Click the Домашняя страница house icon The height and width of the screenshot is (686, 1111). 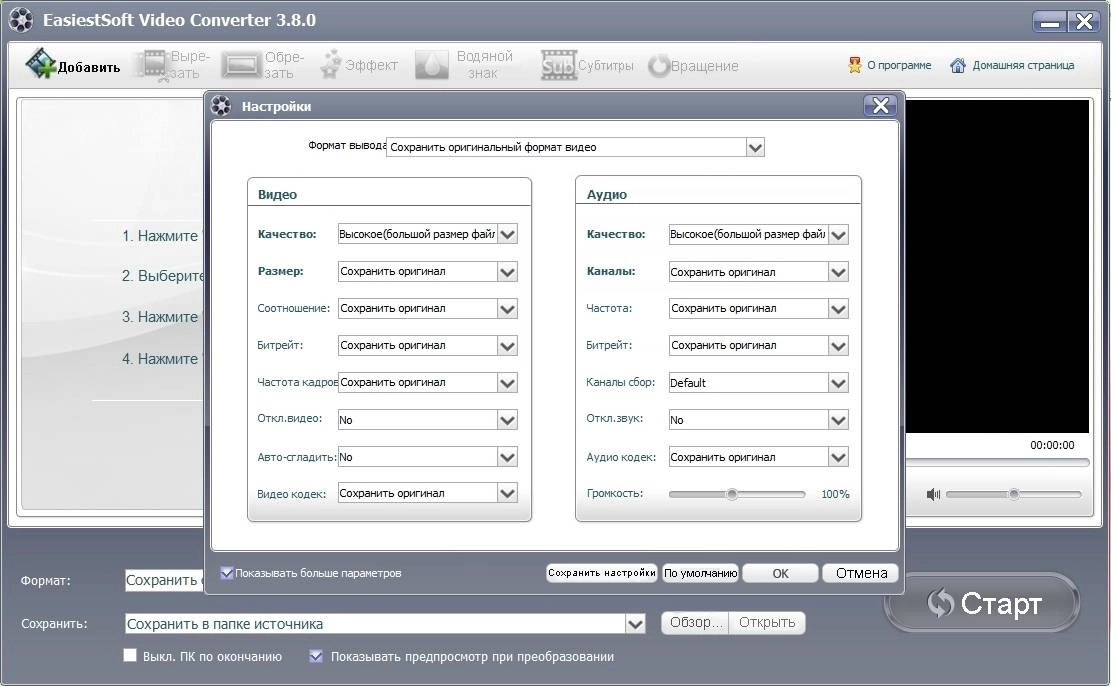[958, 65]
